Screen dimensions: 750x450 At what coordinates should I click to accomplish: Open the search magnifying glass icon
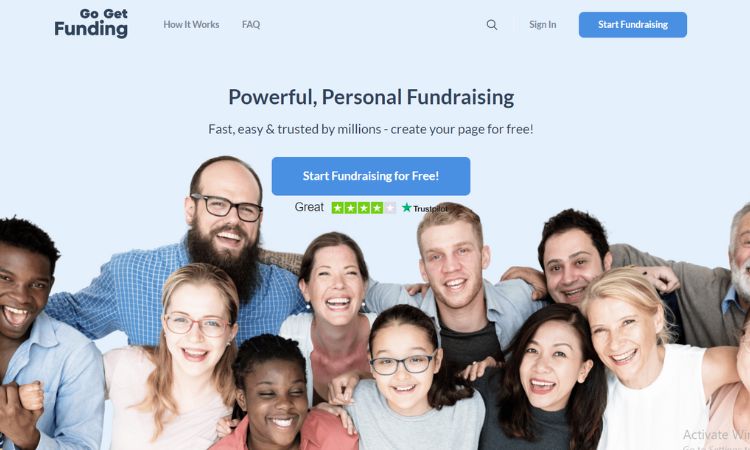[492, 25]
